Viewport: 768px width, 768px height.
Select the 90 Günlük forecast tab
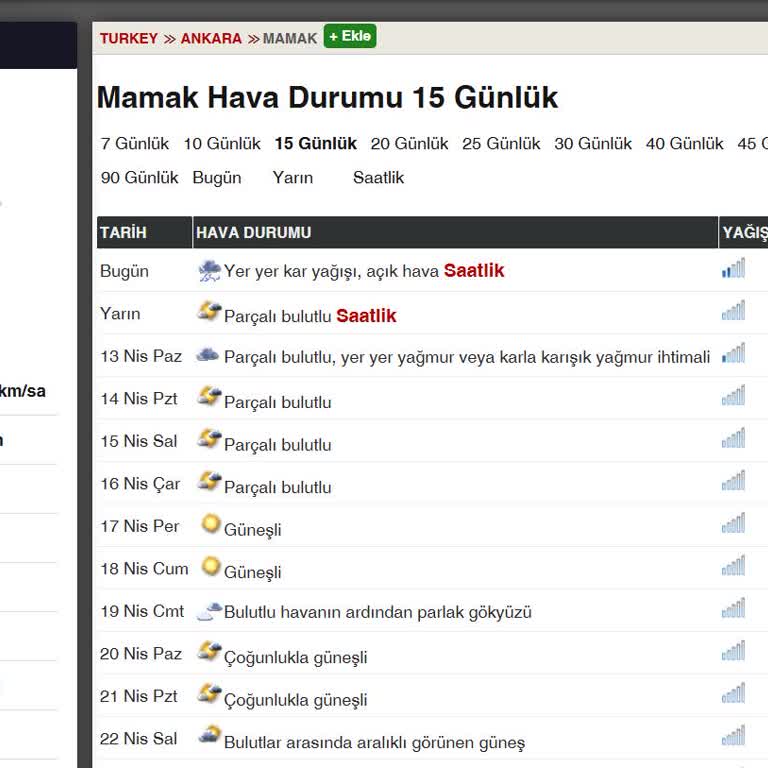point(140,178)
